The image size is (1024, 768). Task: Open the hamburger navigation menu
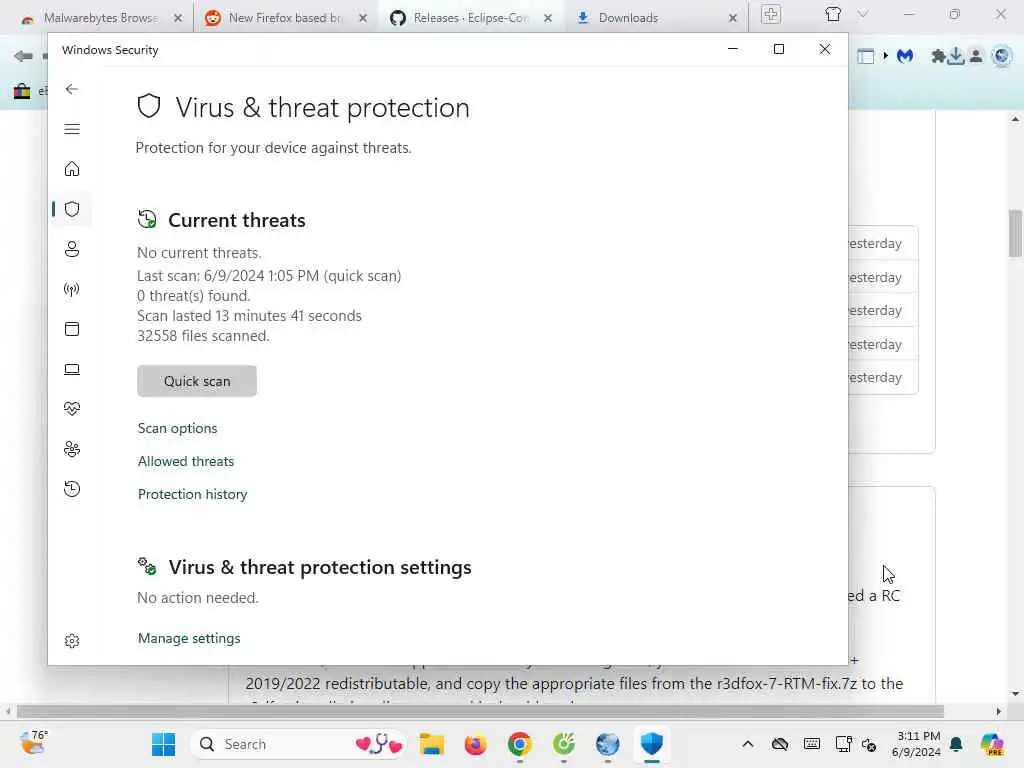pos(72,129)
